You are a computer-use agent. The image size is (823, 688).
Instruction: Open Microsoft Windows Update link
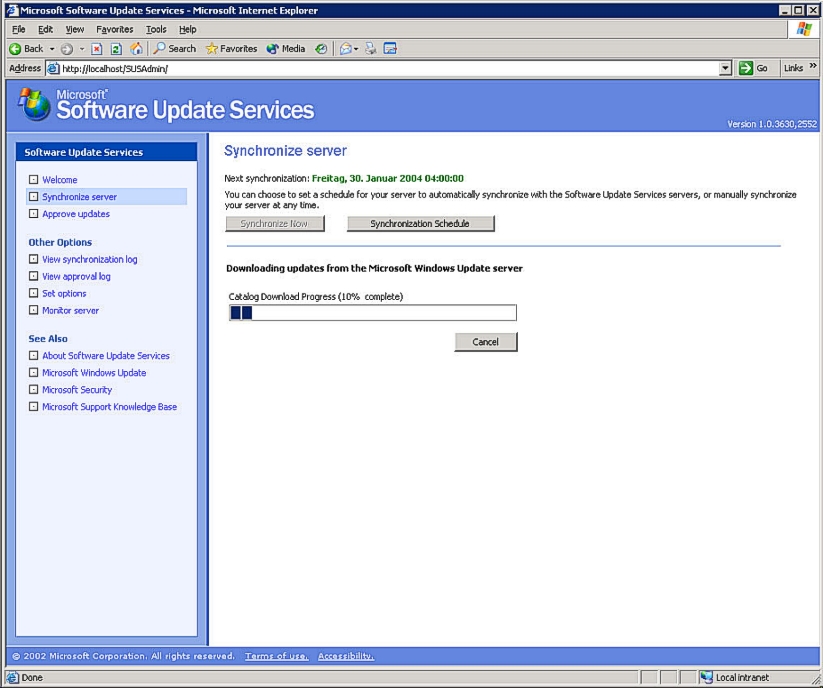[x=94, y=373]
